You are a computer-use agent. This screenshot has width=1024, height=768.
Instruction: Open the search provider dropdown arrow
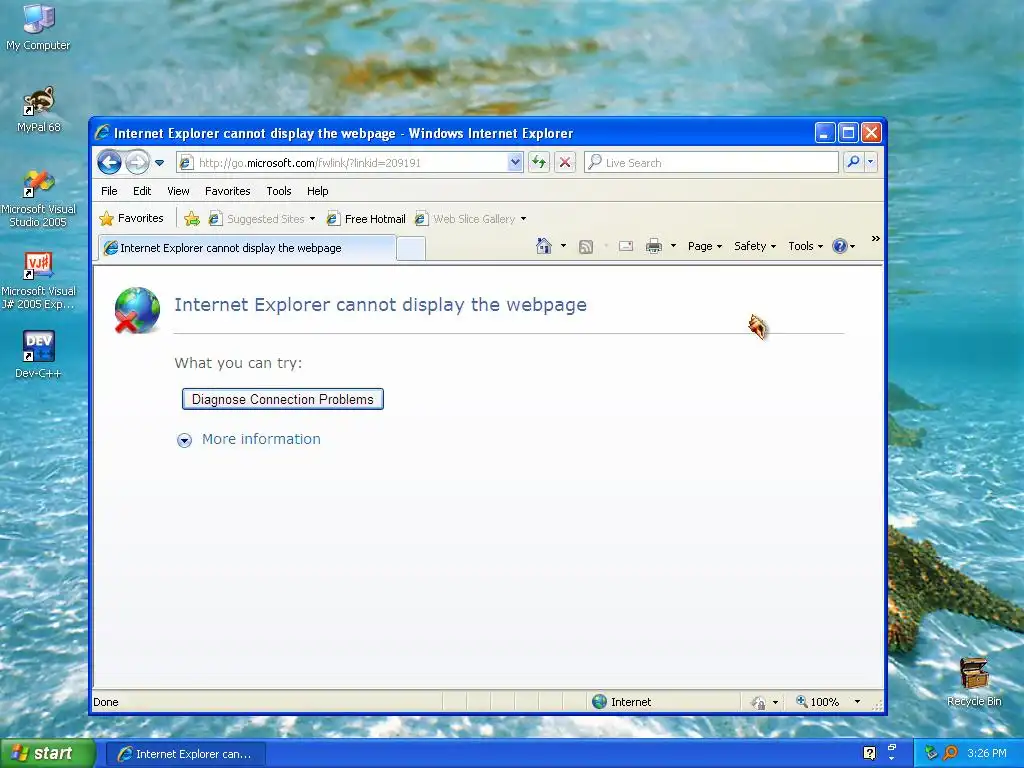[x=871, y=162]
